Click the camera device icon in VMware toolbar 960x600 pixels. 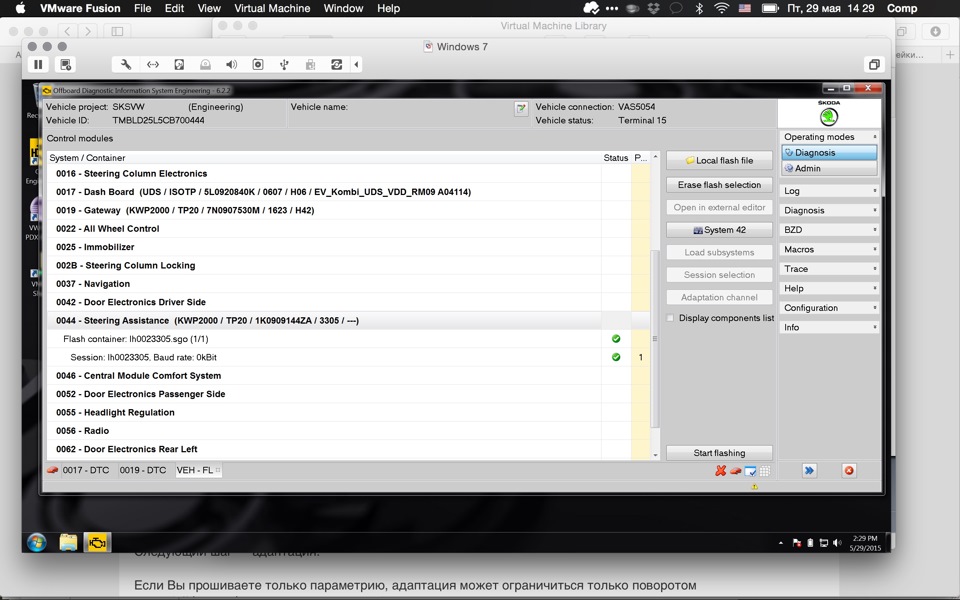pos(258,64)
